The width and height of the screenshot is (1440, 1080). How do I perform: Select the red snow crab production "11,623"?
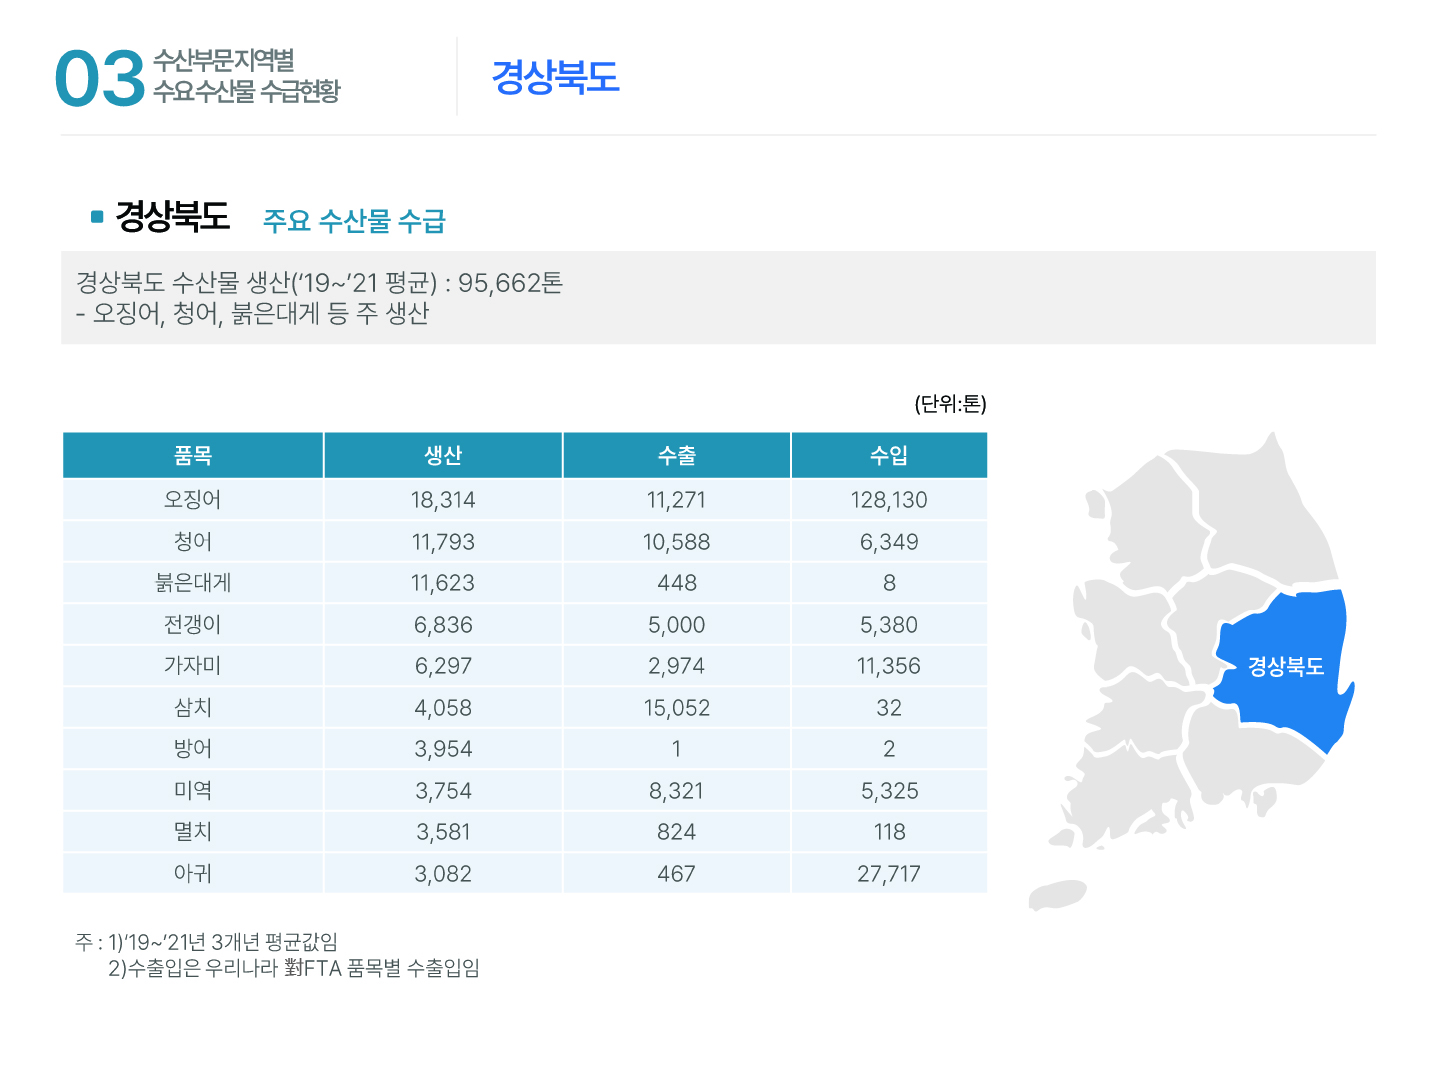coord(443,583)
